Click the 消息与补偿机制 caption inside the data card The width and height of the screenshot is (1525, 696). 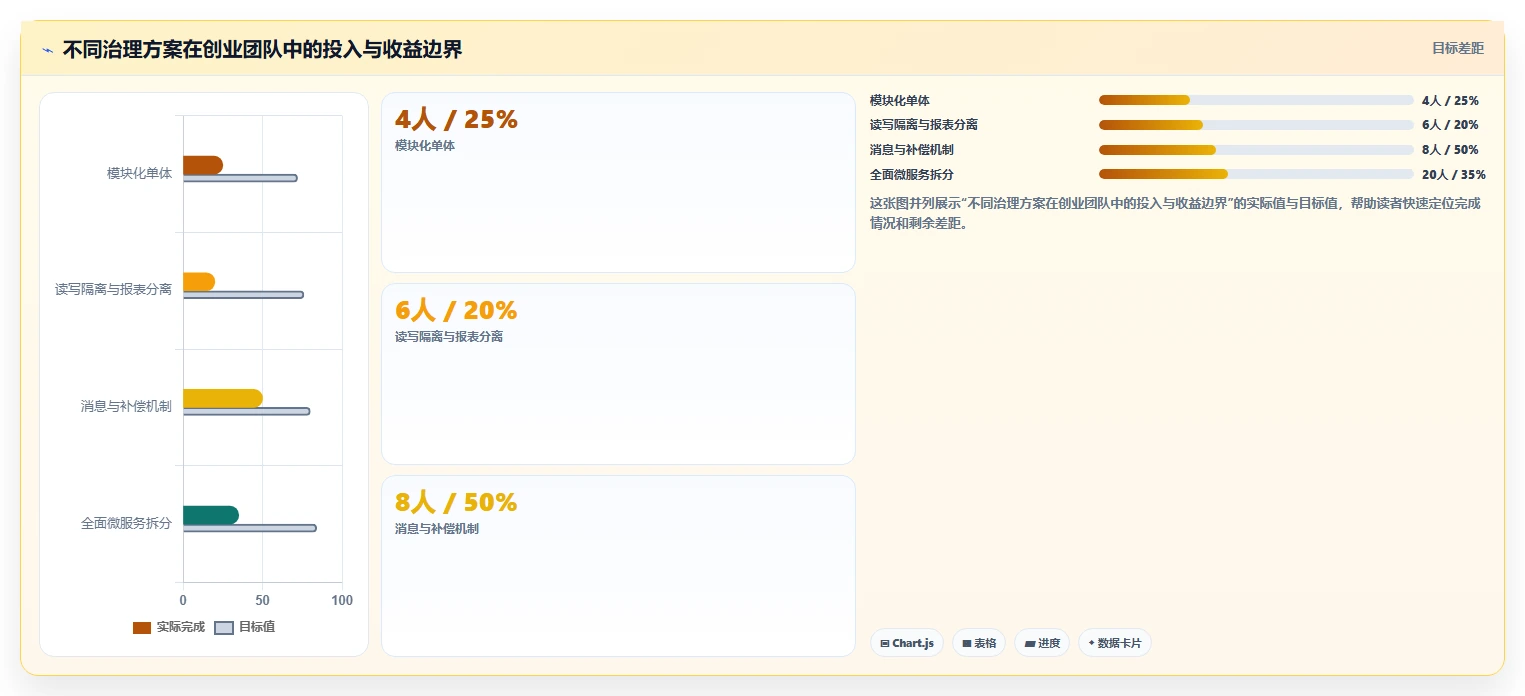(x=437, y=529)
